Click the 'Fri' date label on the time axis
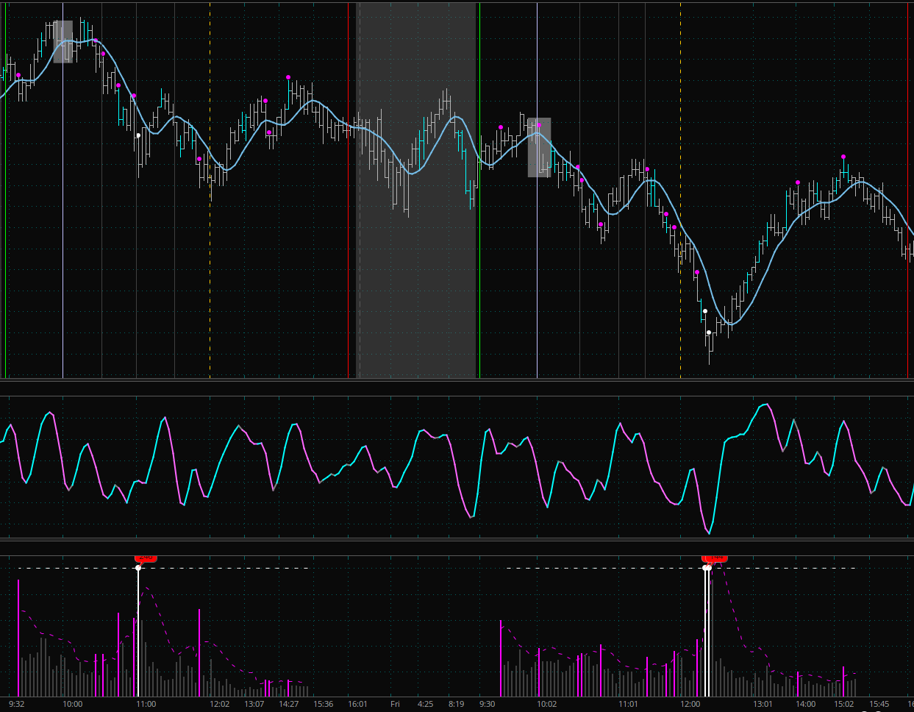 395,704
